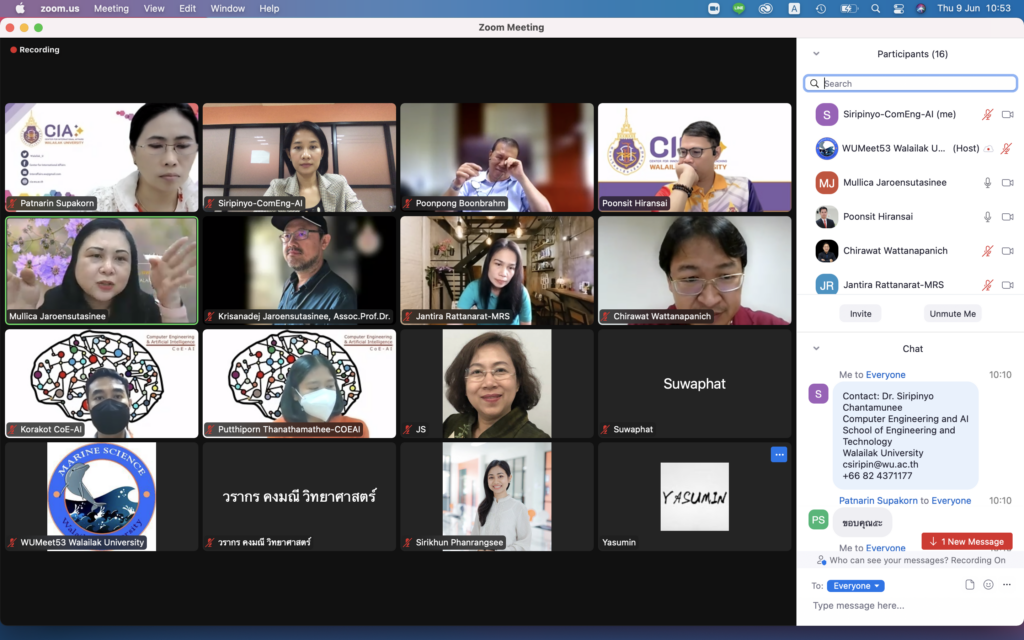
Task: Toggle Chirawat Wattanapanich's muted microphone icon
Action: [987, 251]
